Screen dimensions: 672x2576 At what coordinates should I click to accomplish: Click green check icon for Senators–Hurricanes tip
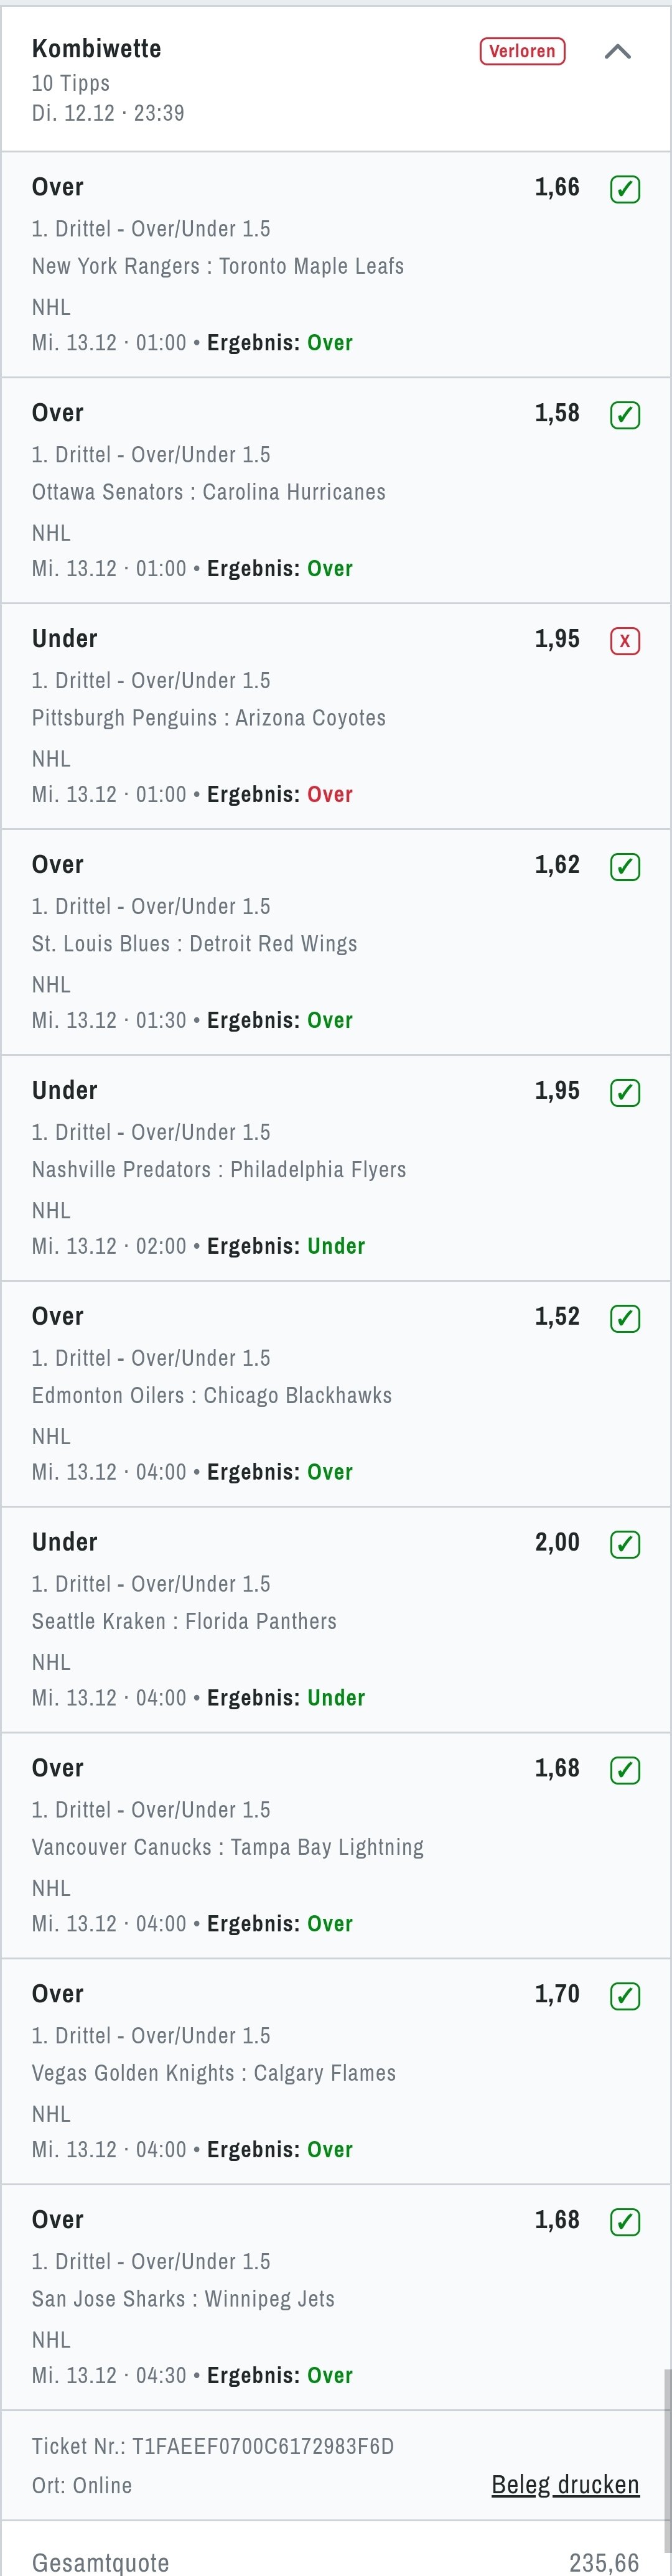pos(625,415)
